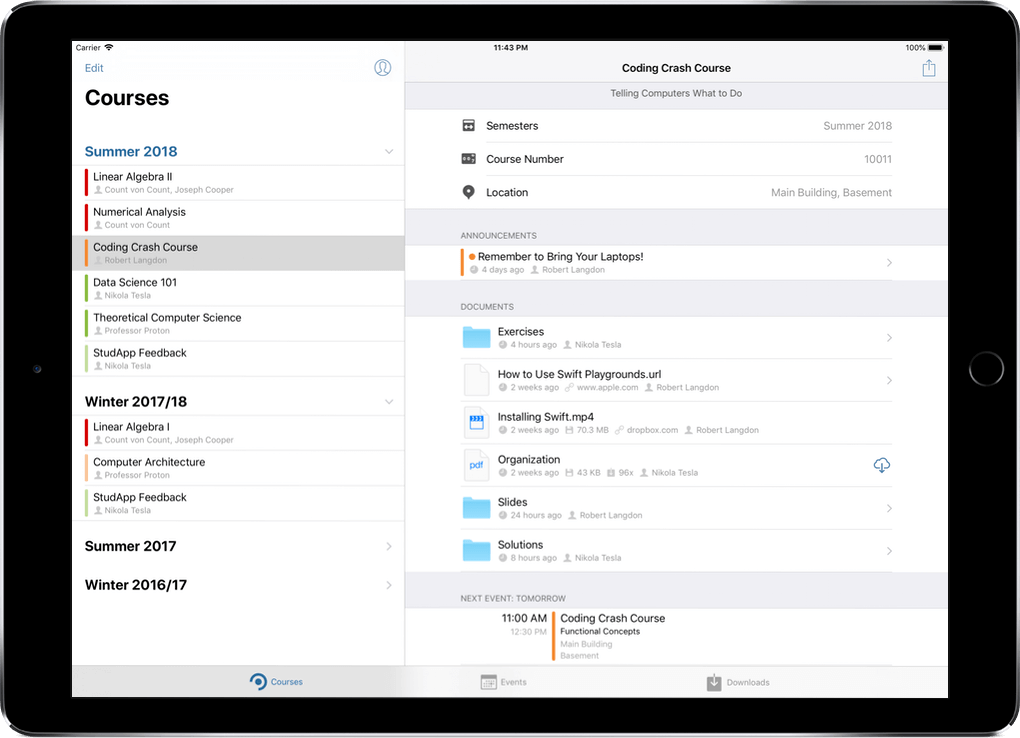Open How to Use Swift Playgrounds.url
Viewport: 1020px width, 738px height.
pyautogui.click(x=676, y=380)
